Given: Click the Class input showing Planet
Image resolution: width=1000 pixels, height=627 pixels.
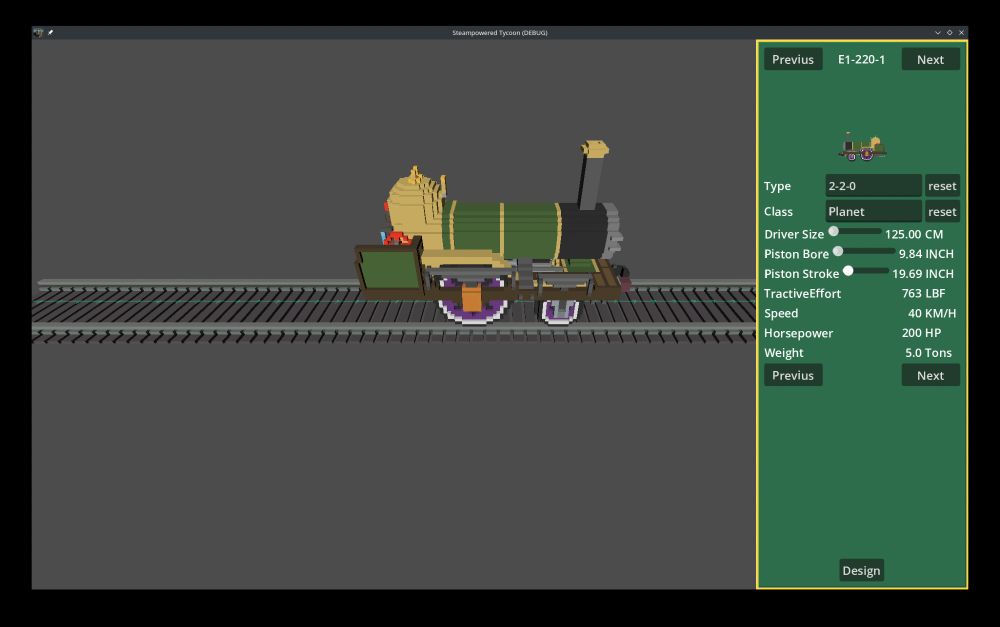Looking at the screenshot, I should (873, 211).
